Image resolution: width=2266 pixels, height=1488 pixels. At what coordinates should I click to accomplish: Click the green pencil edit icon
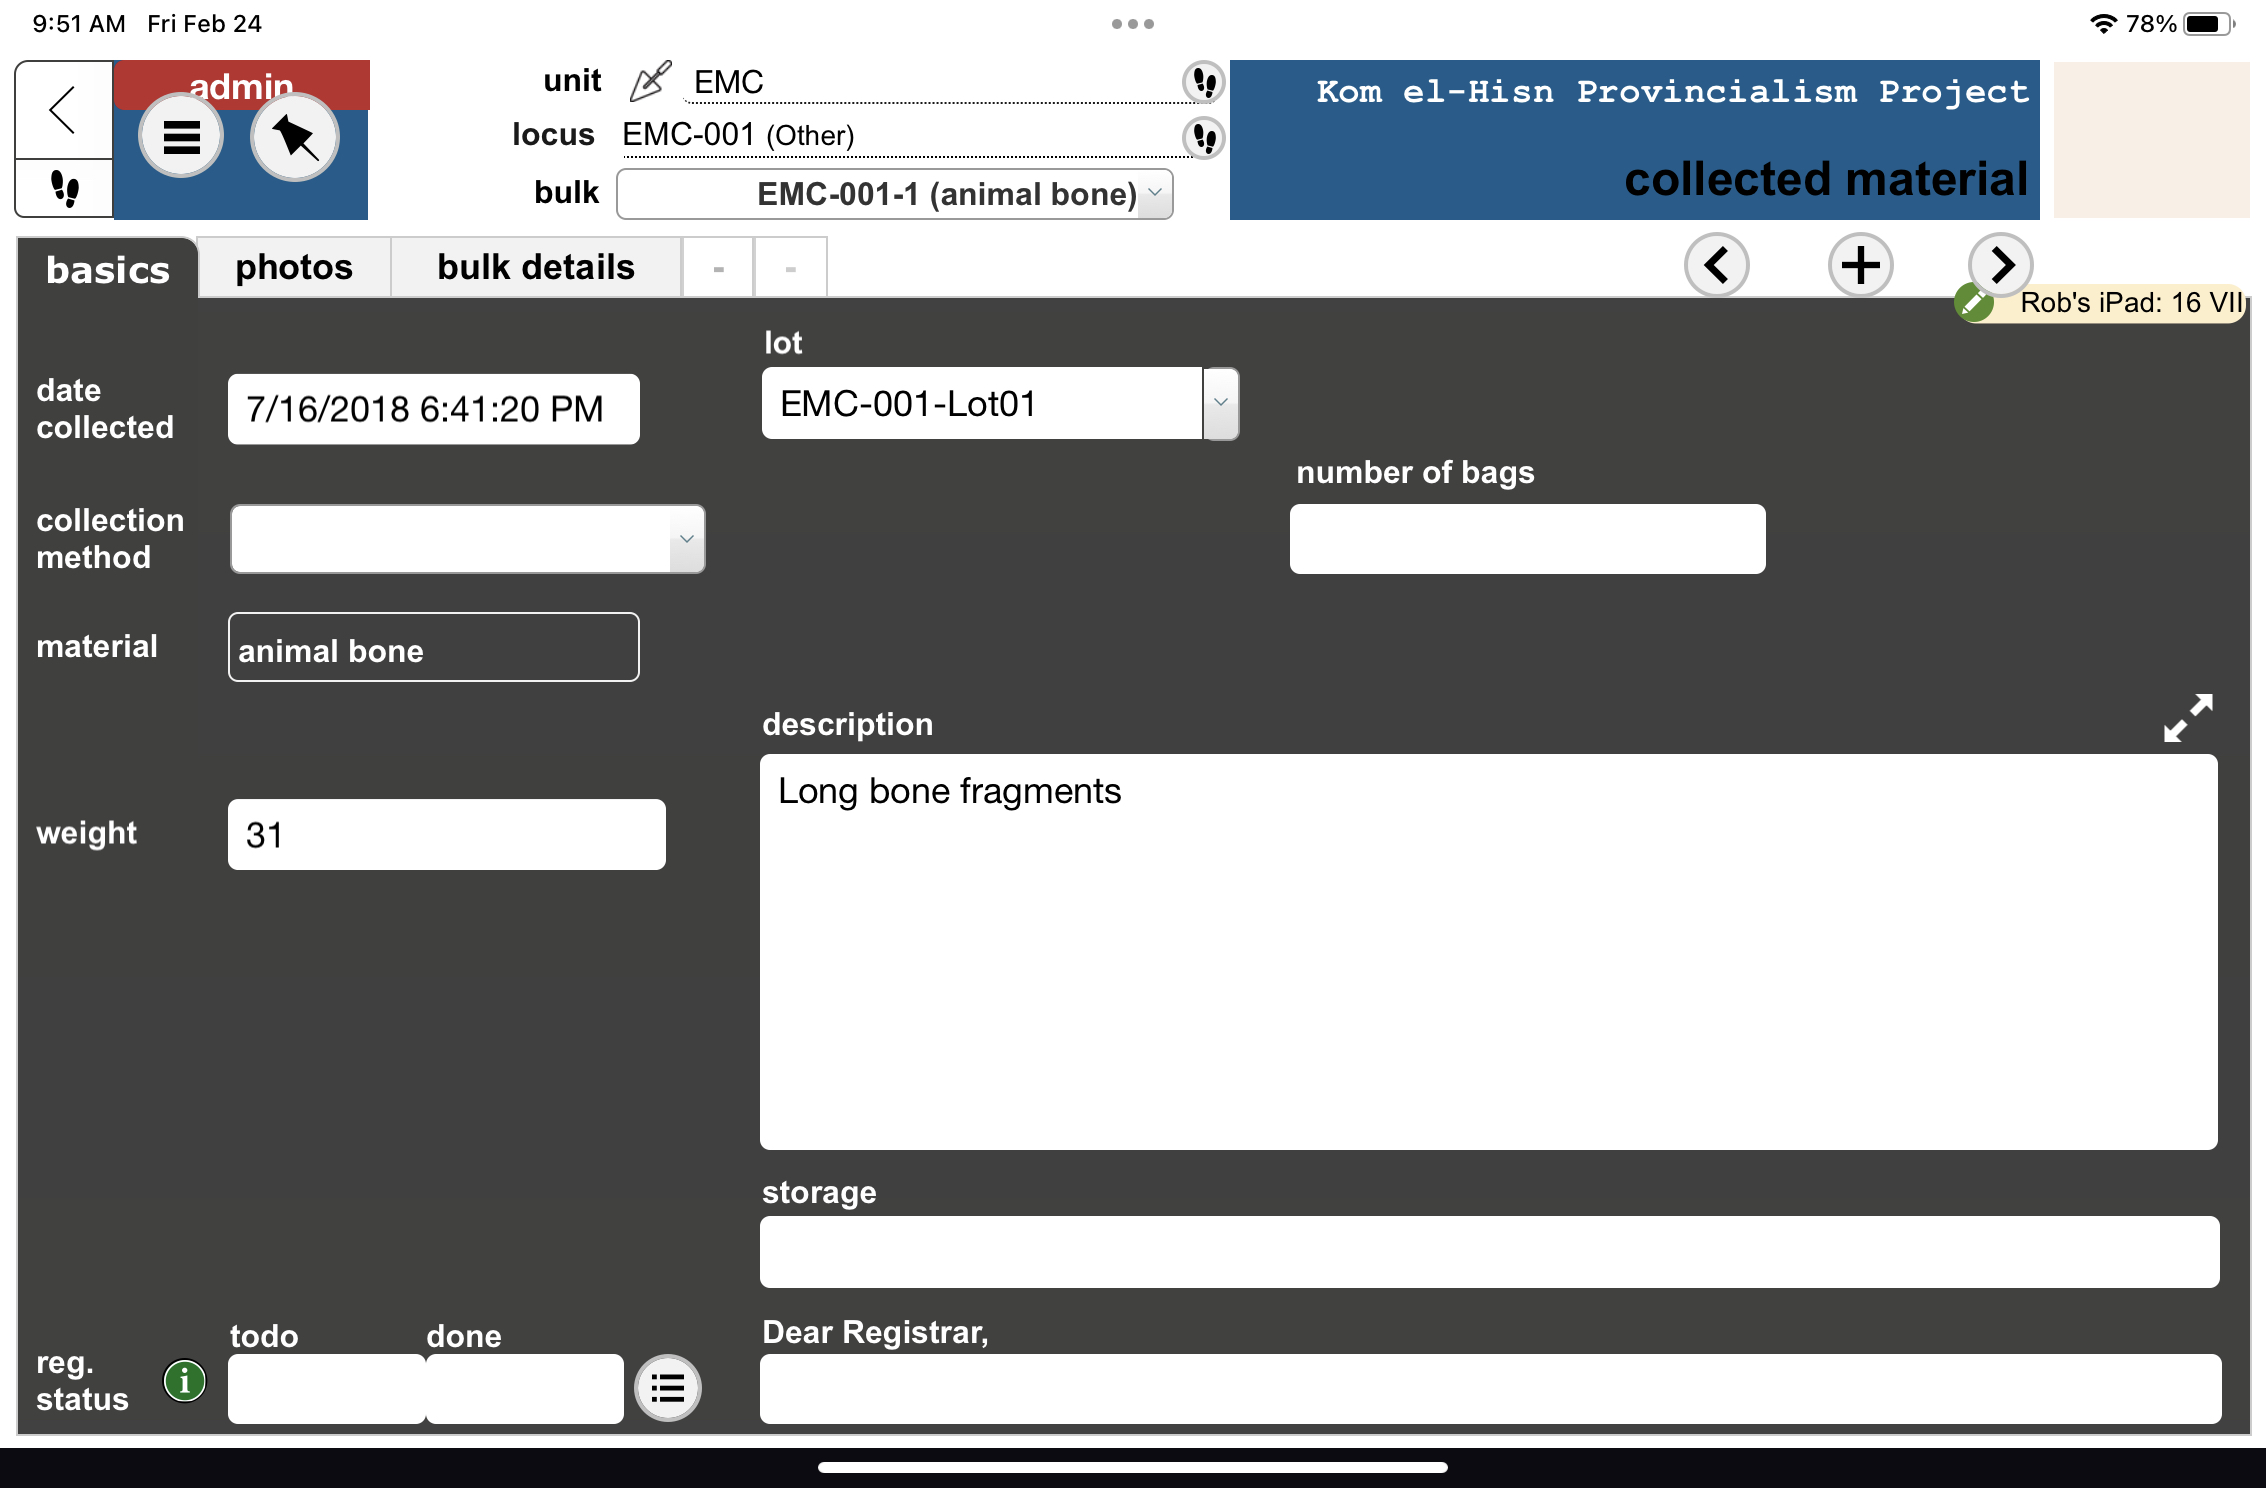[x=1974, y=302]
